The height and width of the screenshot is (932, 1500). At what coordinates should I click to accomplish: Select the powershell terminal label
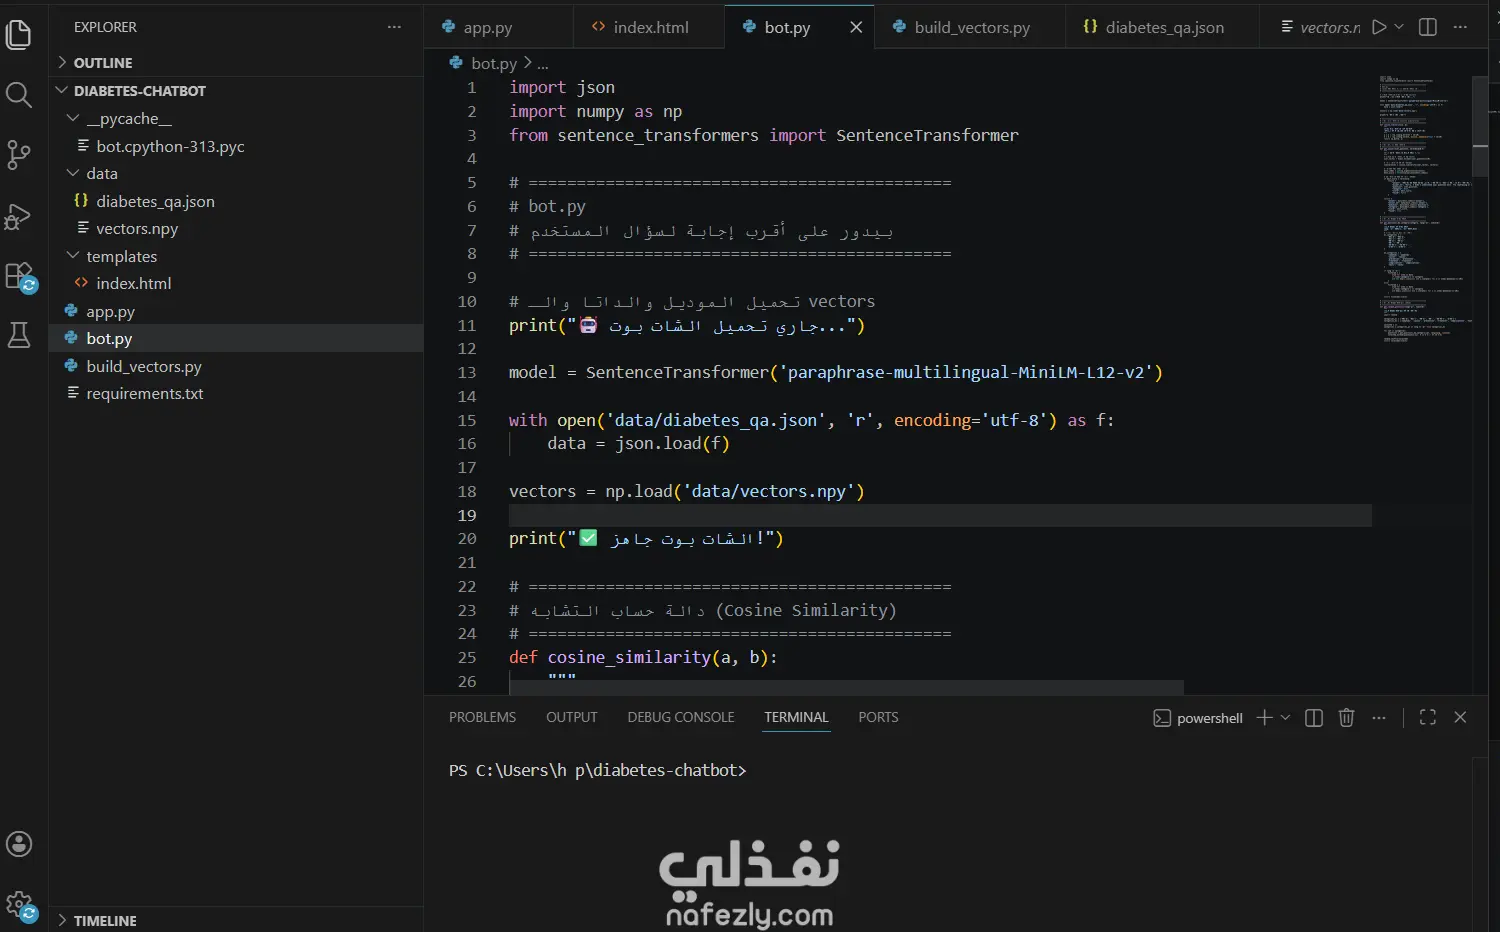tap(1198, 718)
